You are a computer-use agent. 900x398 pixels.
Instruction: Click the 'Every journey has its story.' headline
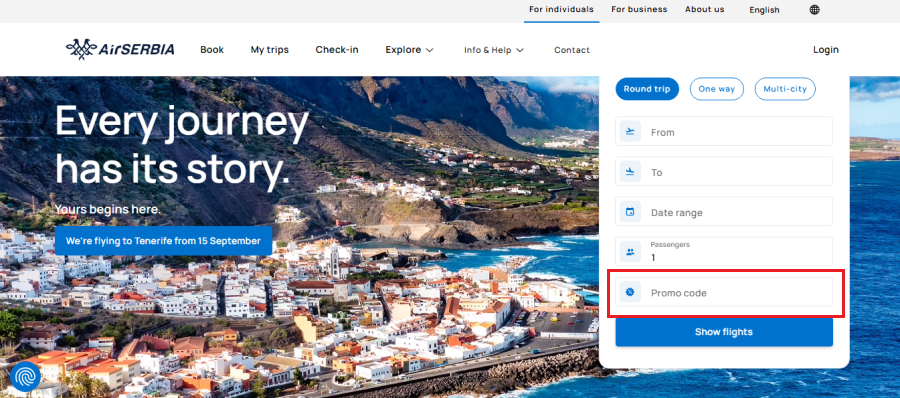[x=182, y=146]
